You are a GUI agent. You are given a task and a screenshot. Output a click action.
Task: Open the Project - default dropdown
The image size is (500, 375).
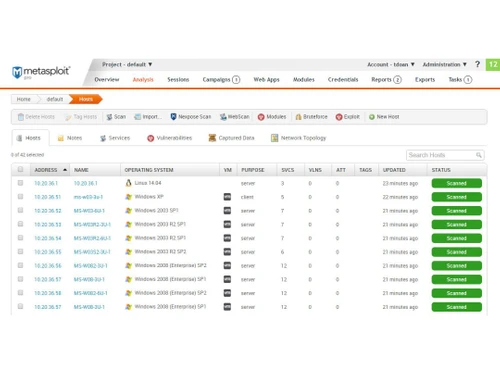127,64
